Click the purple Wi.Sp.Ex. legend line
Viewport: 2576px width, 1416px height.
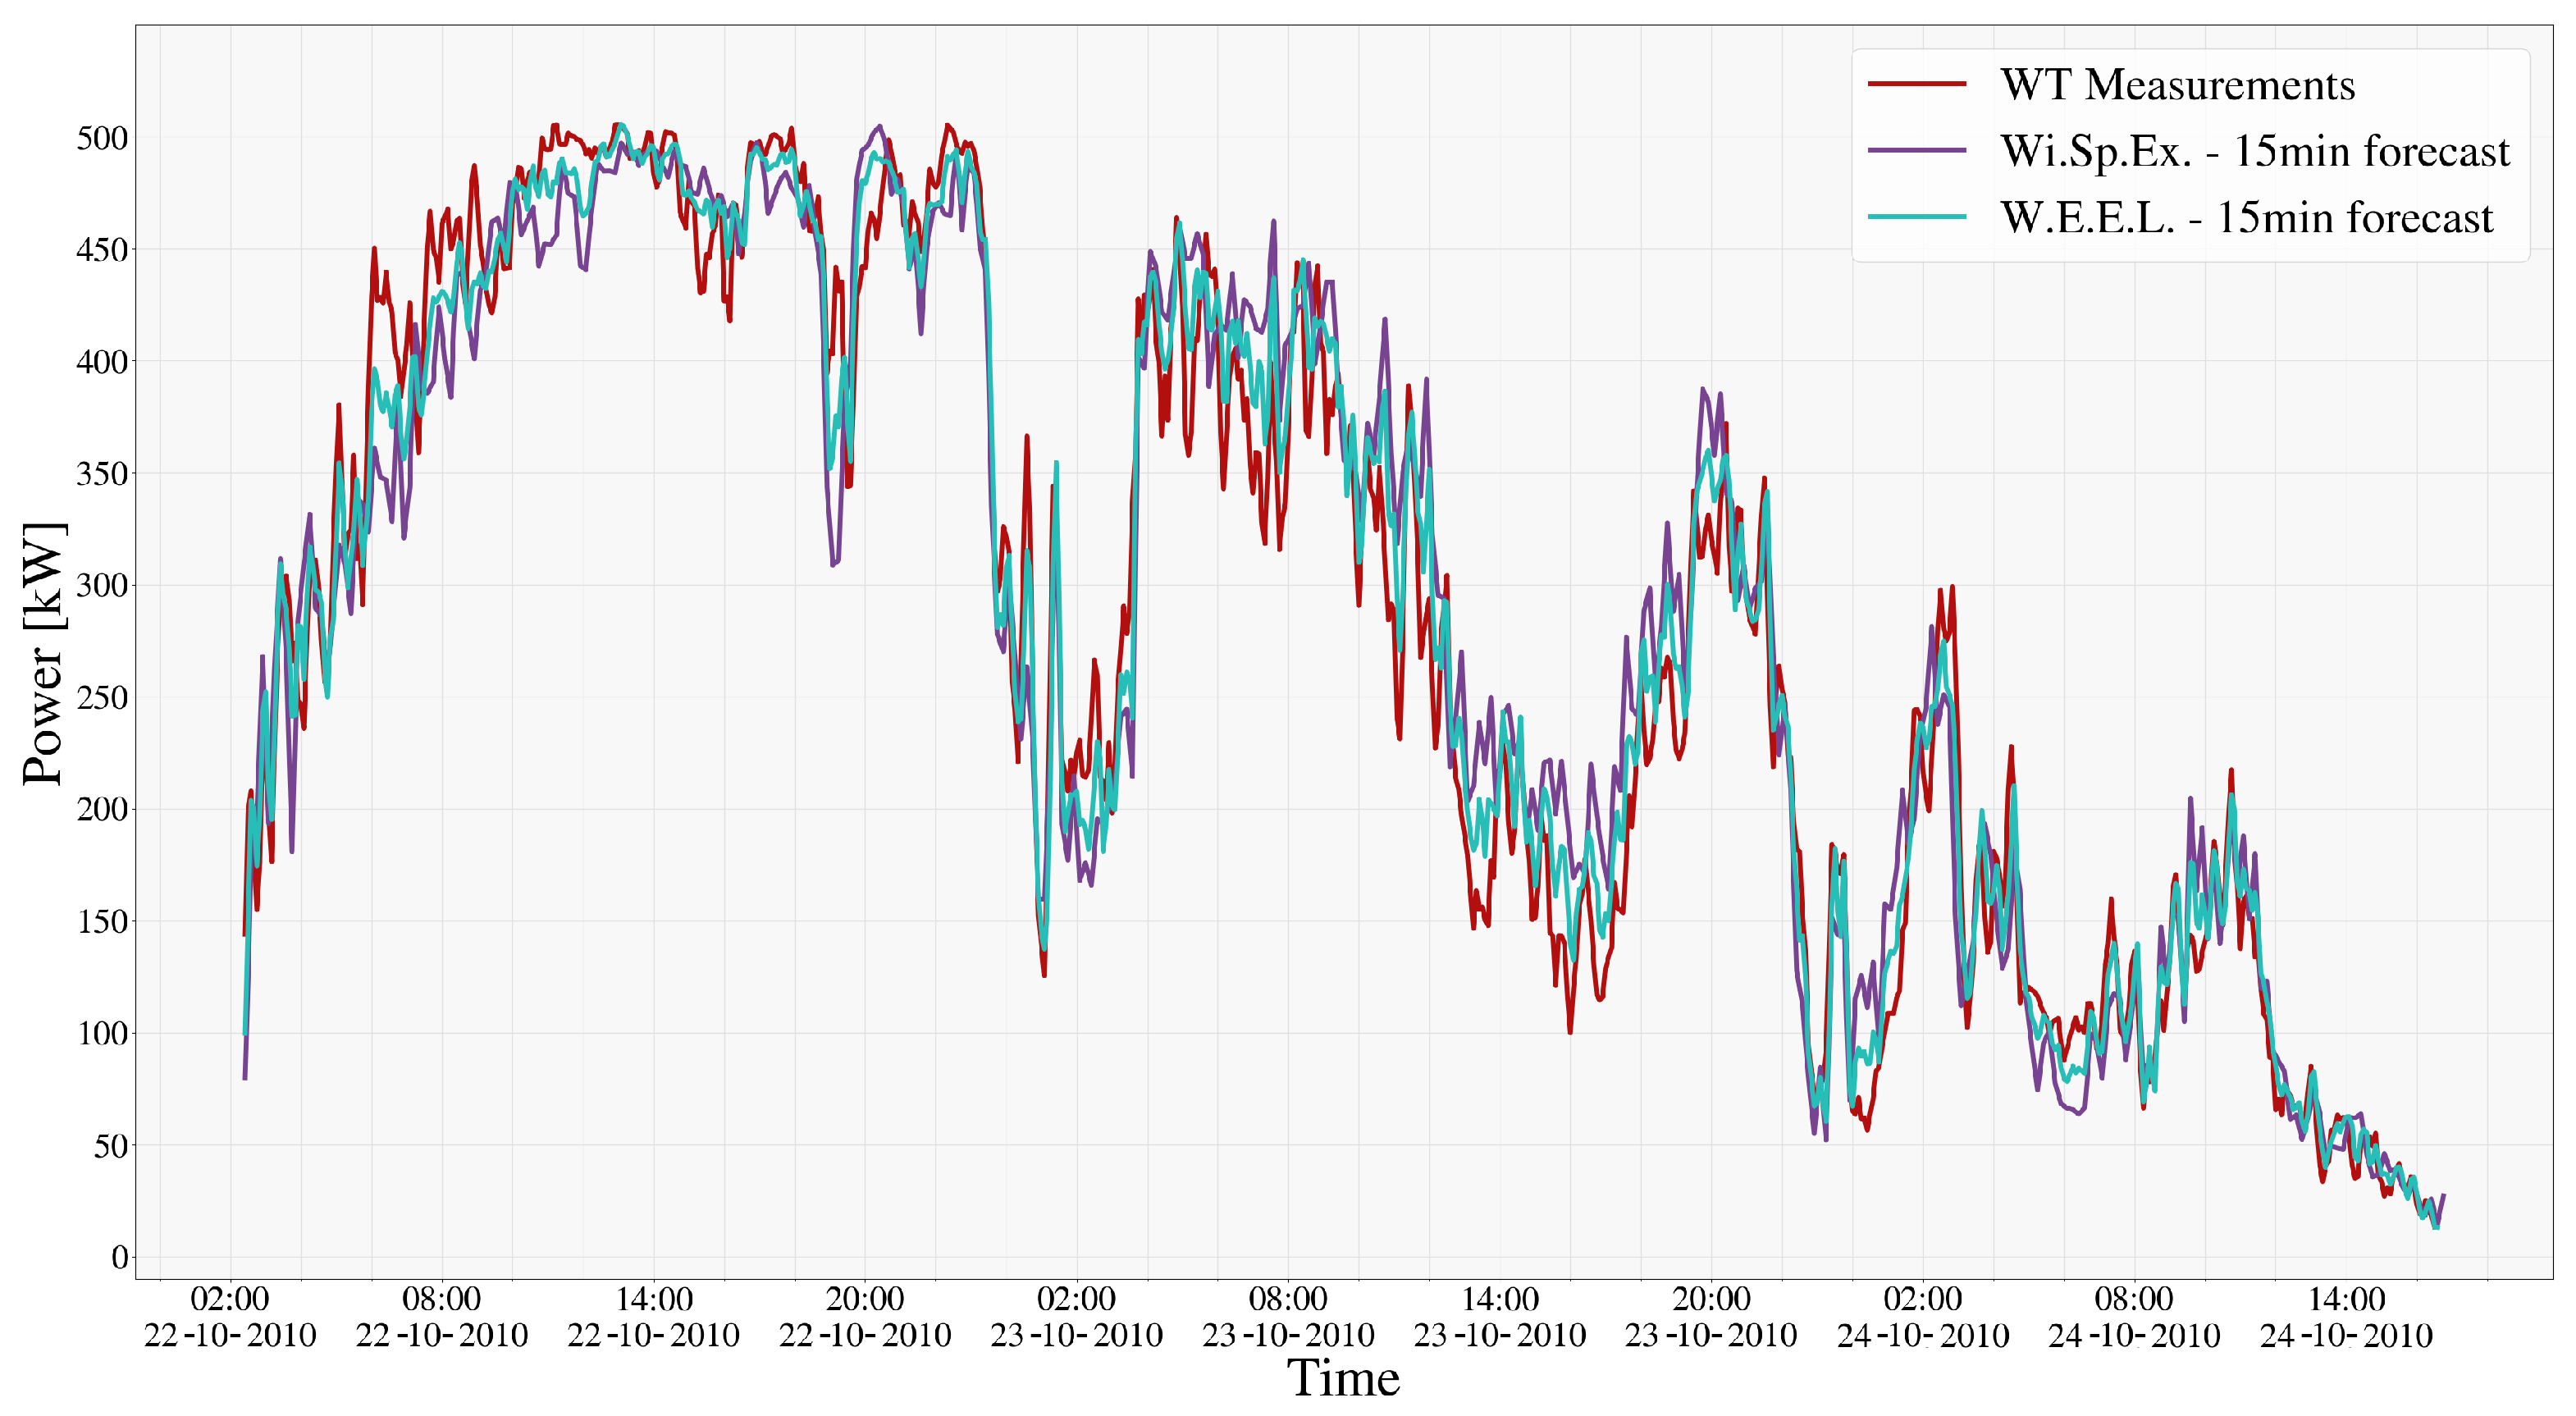[x=1917, y=151]
